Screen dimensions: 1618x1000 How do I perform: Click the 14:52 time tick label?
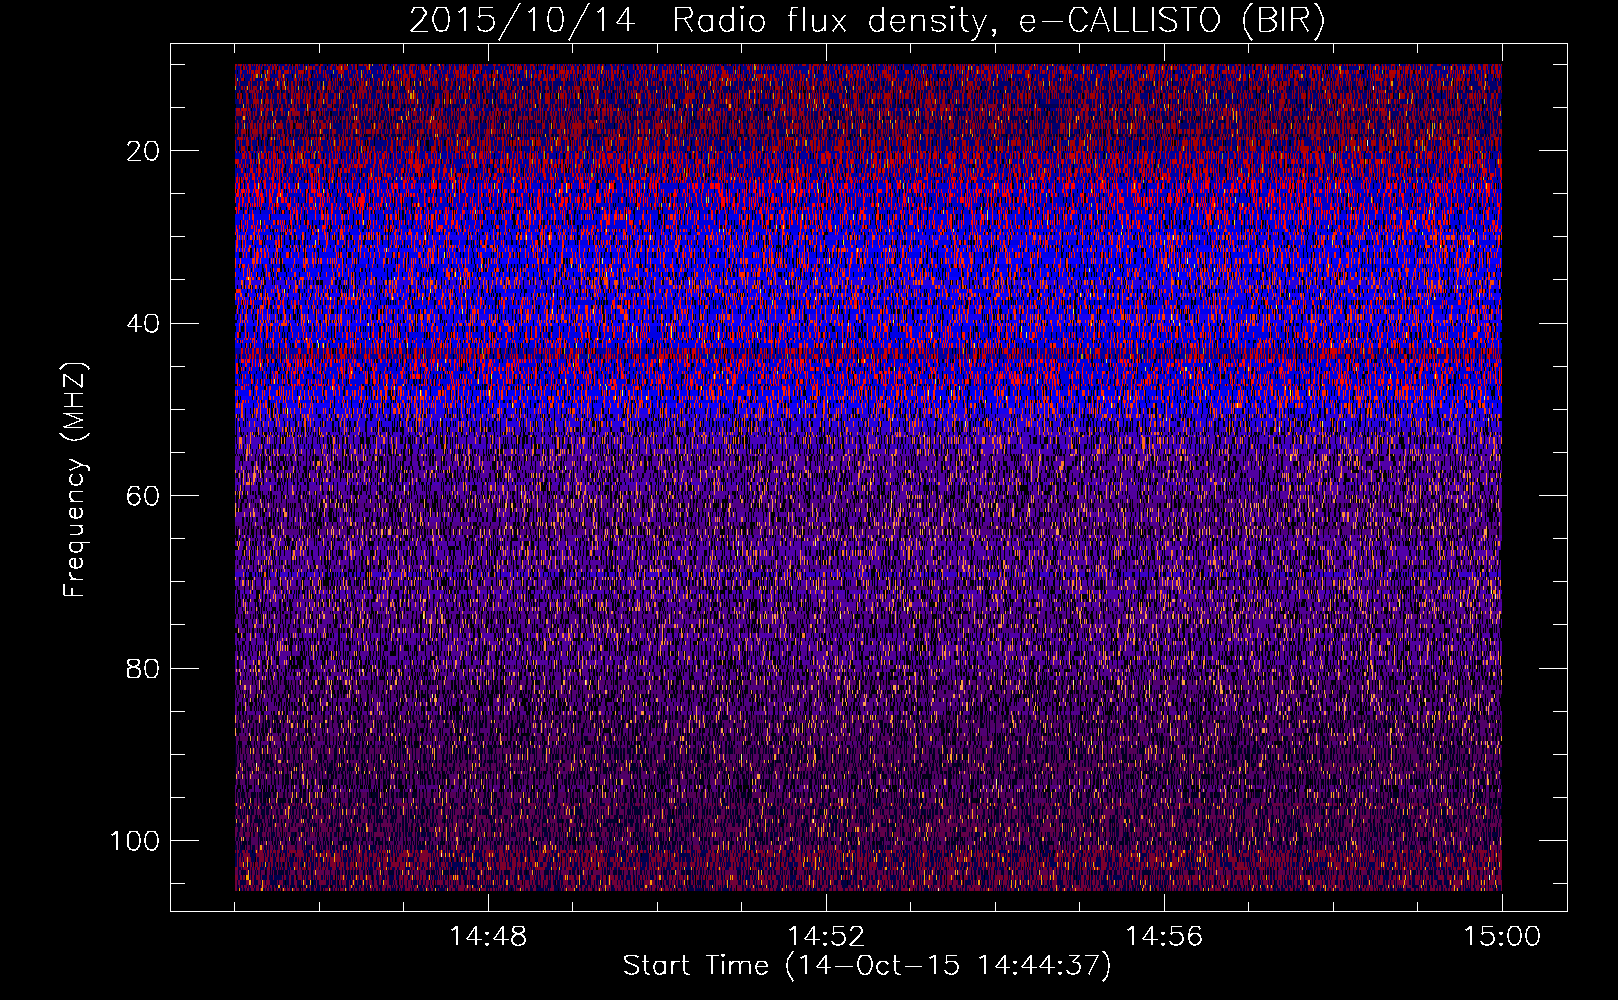click(826, 937)
